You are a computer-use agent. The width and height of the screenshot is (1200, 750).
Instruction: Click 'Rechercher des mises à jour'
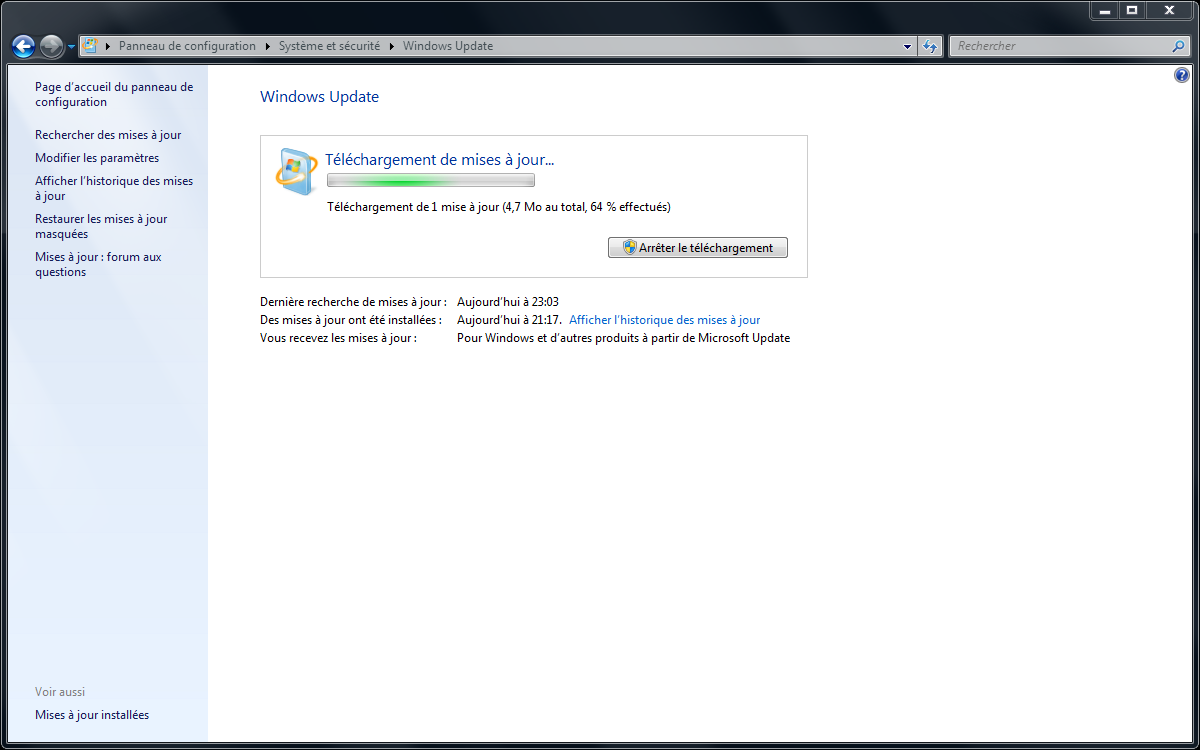(x=108, y=135)
